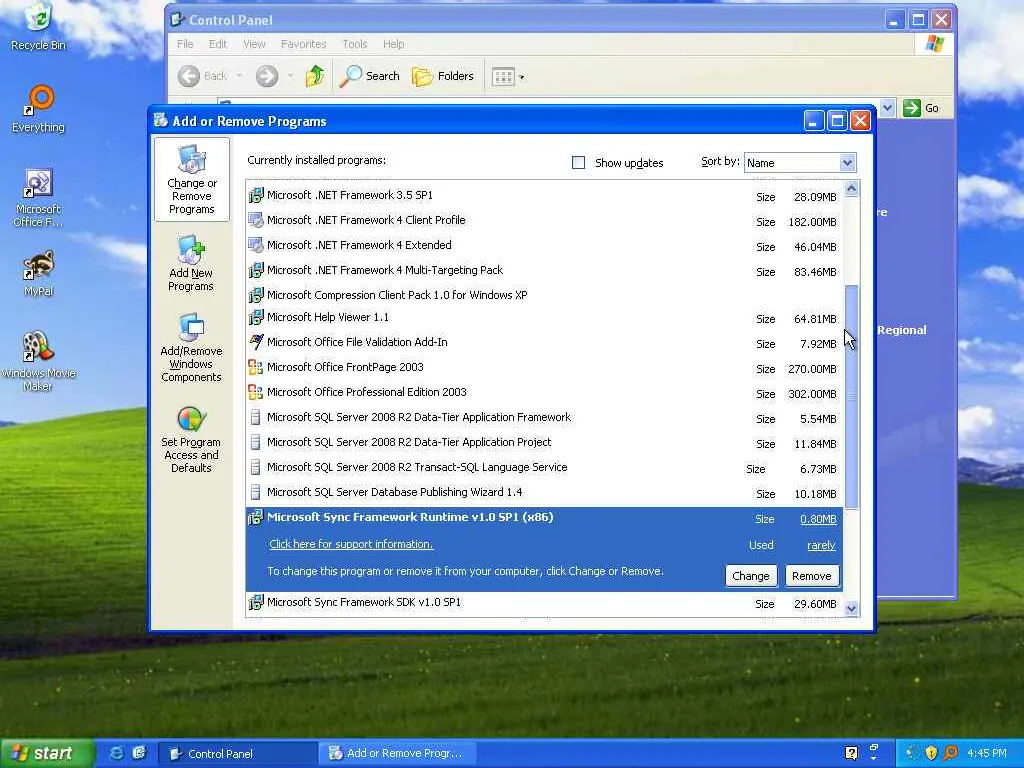Click the security shield tray icon
Screen dimensions: 1024x768
pyautogui.click(x=931, y=753)
